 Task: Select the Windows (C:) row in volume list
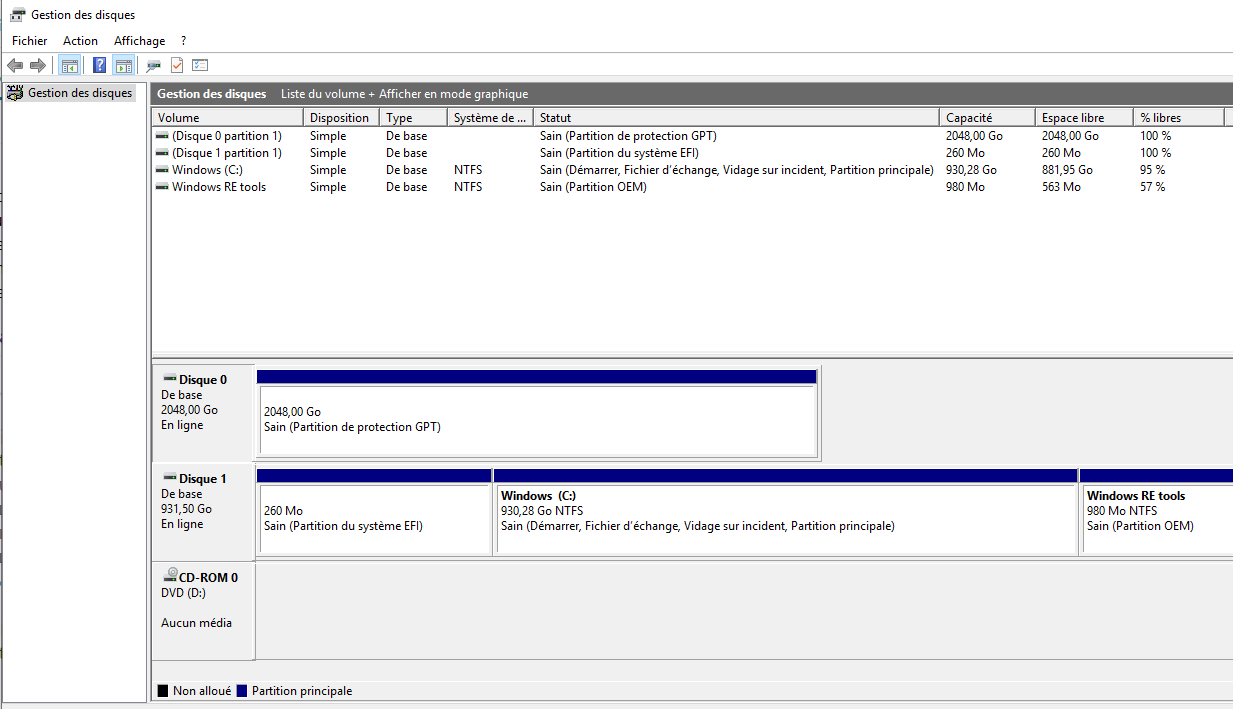click(x=207, y=170)
